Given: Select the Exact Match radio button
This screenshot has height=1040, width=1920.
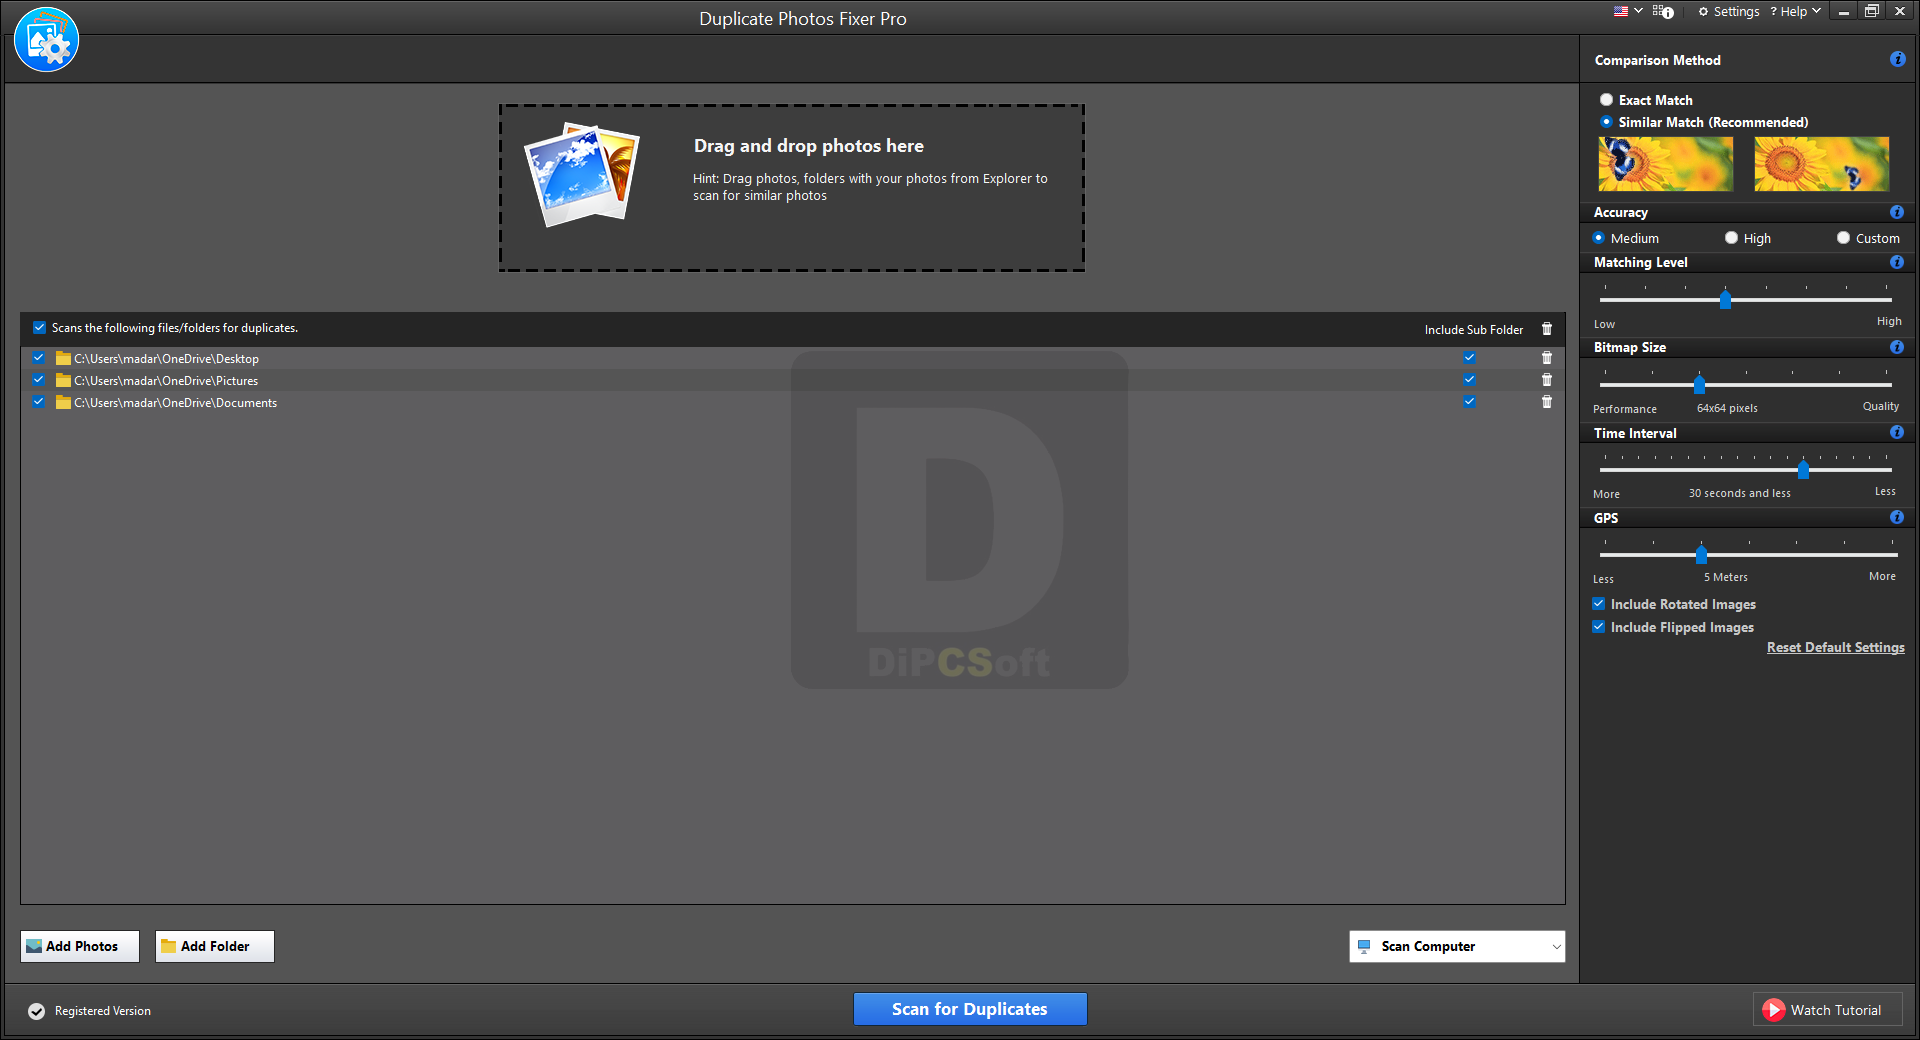Looking at the screenshot, I should 1606,100.
